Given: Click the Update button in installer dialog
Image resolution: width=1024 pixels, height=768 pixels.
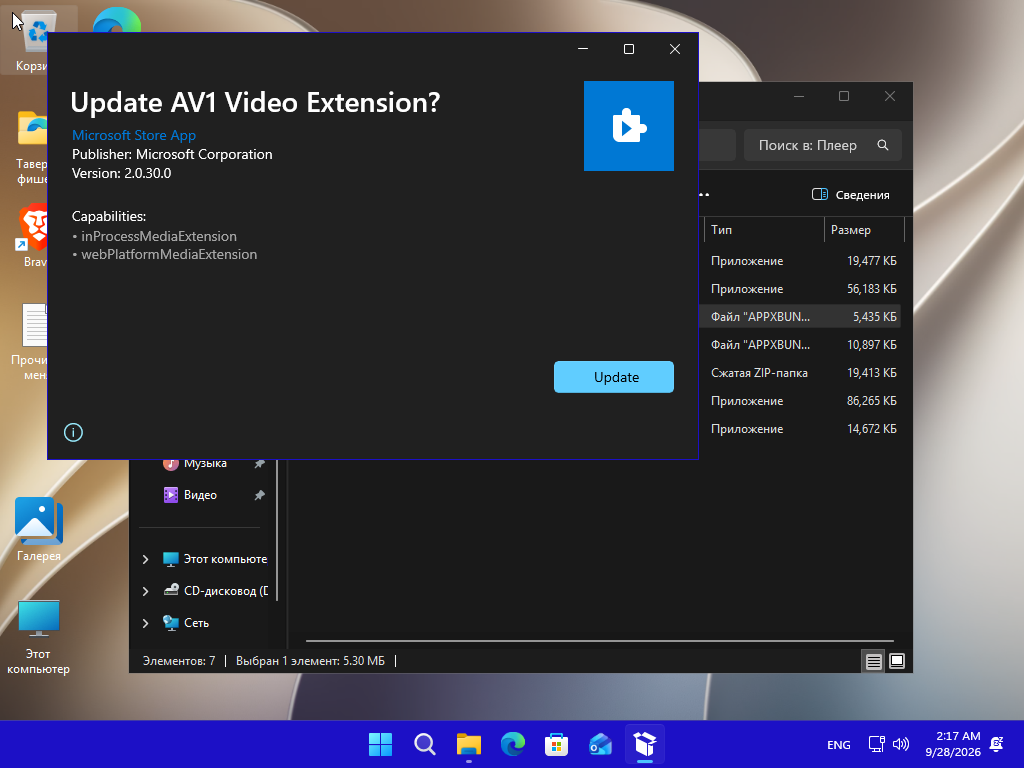Looking at the screenshot, I should (613, 377).
